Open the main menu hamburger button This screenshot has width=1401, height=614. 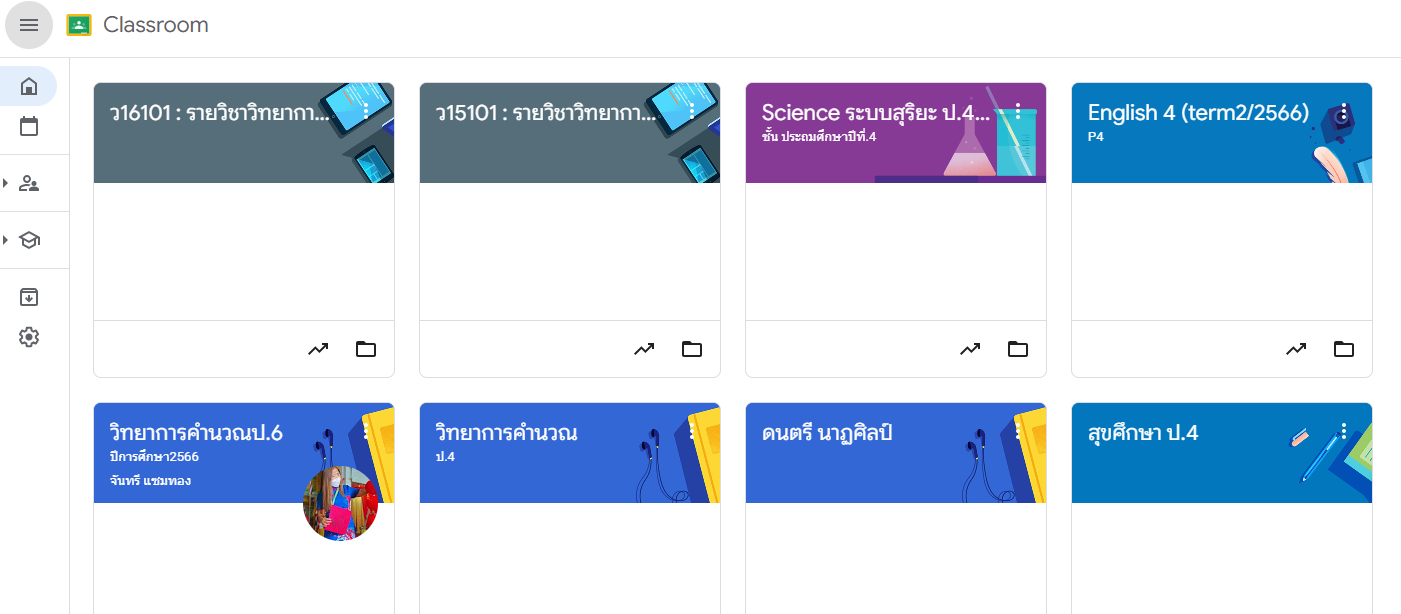coord(29,25)
